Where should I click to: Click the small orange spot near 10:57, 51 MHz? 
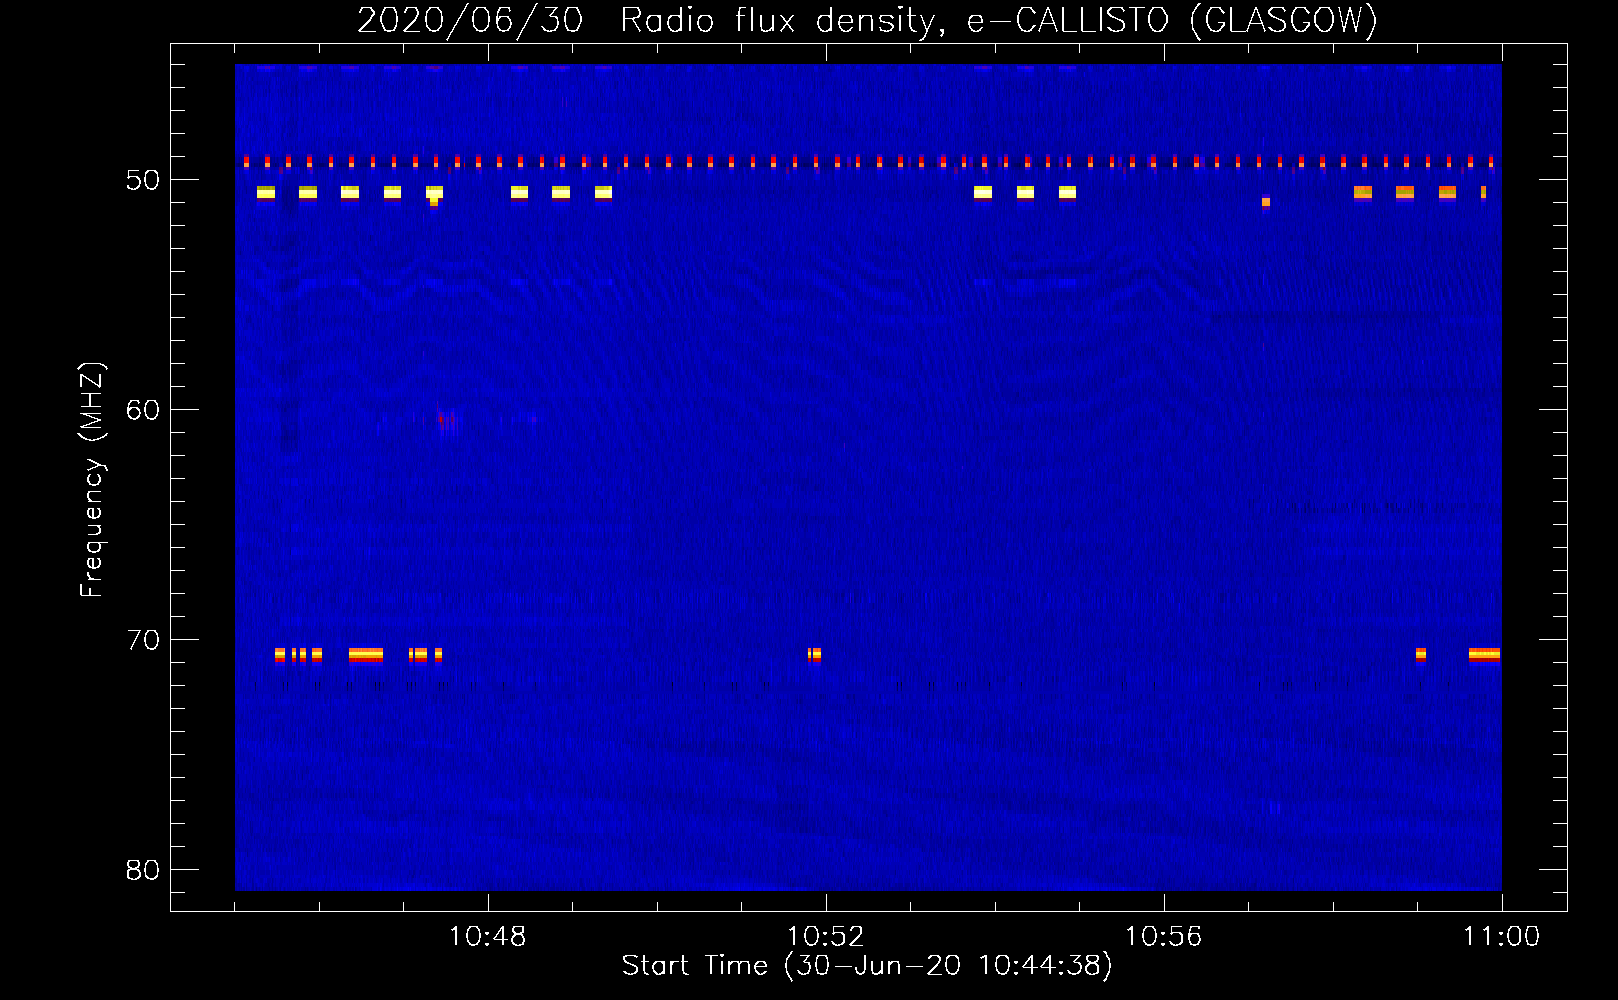tap(1266, 202)
